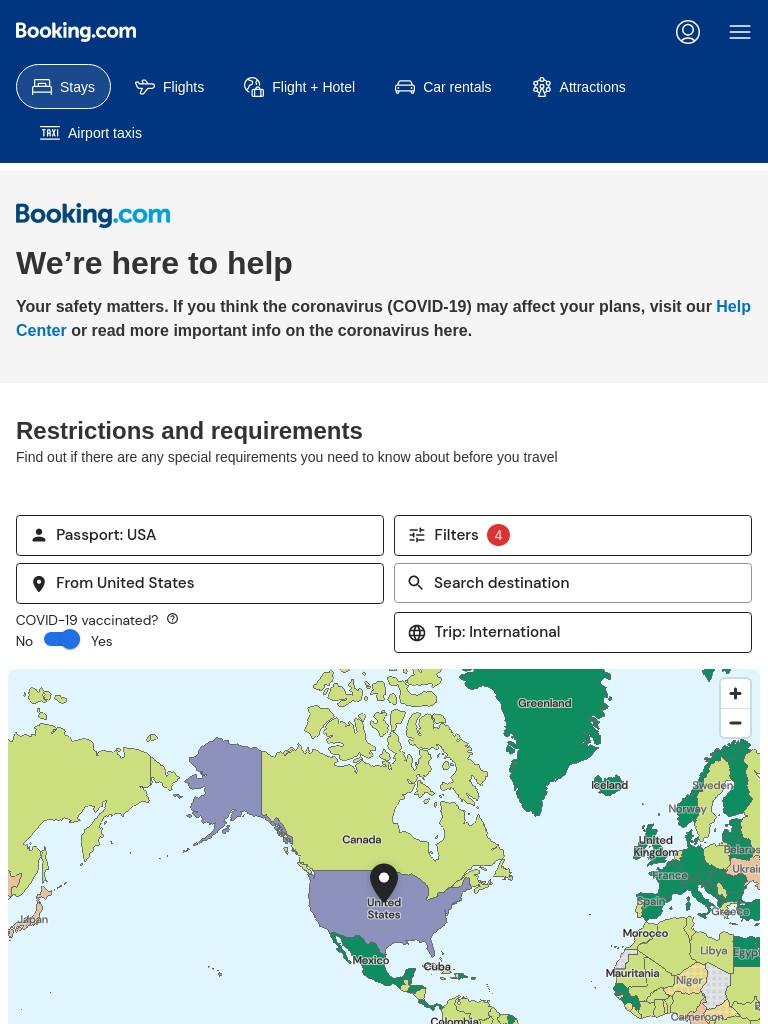The width and height of the screenshot is (768, 1024).
Task: Open the user account profile icon
Action: tap(688, 31)
